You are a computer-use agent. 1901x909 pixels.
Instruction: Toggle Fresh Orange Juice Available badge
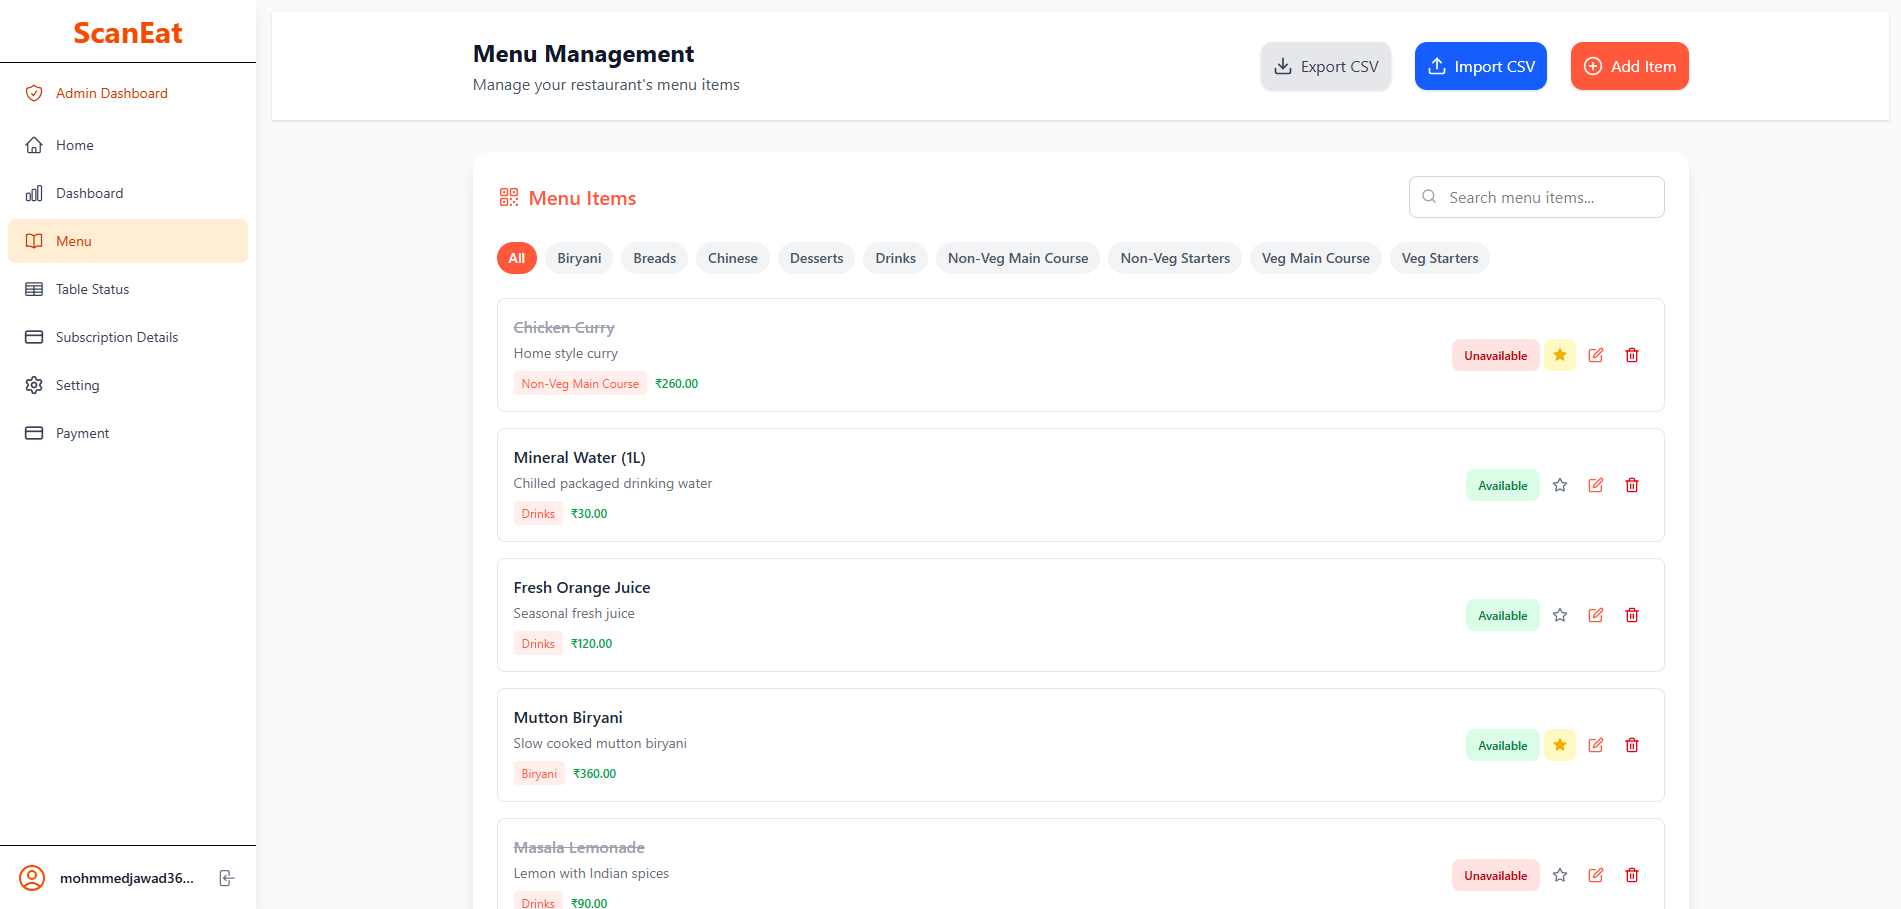1503,615
